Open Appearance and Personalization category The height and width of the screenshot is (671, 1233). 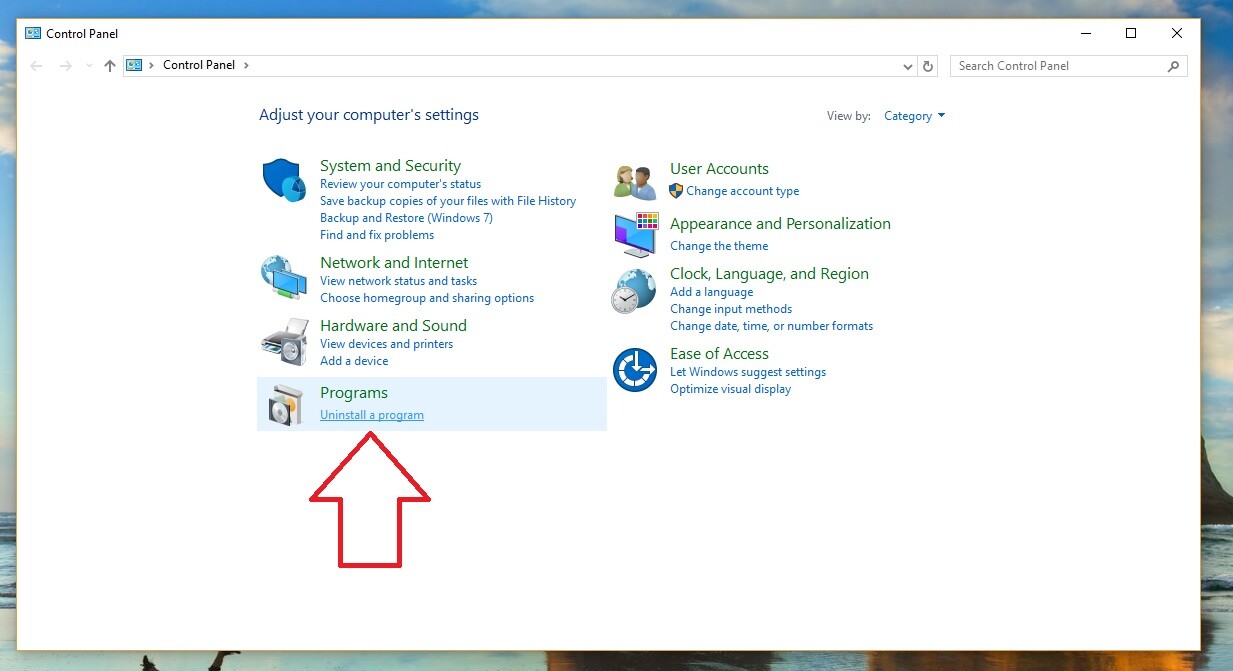780,224
